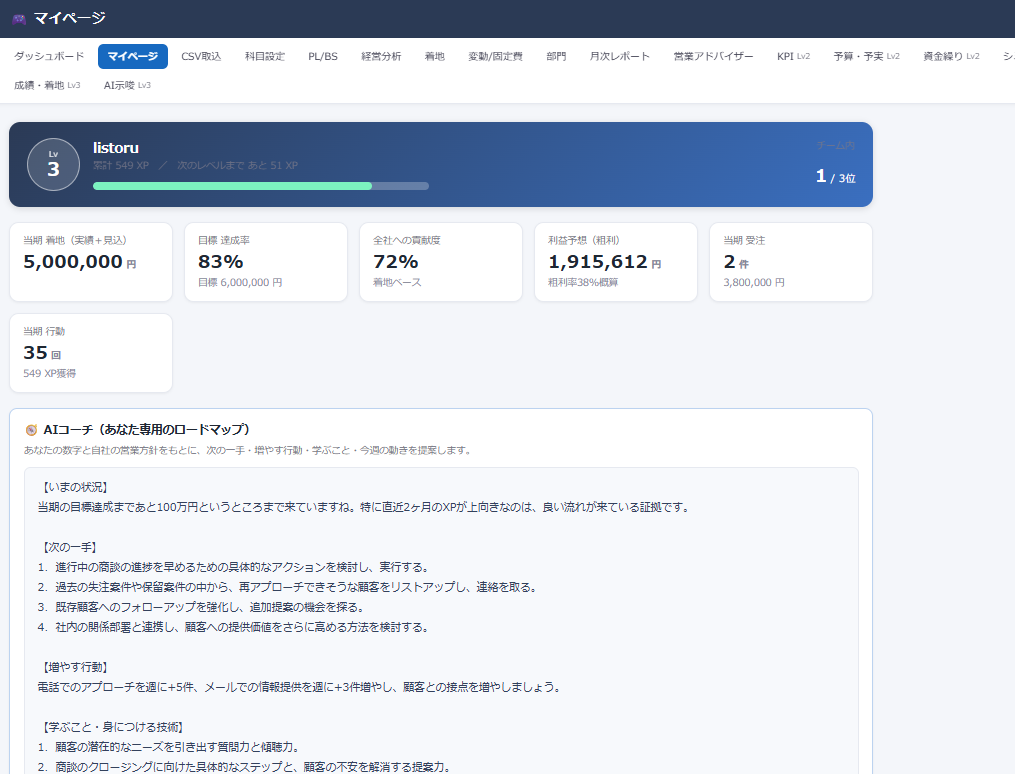
Task: Open the 予算・予実 Lv2 tab
Action: tap(867, 56)
